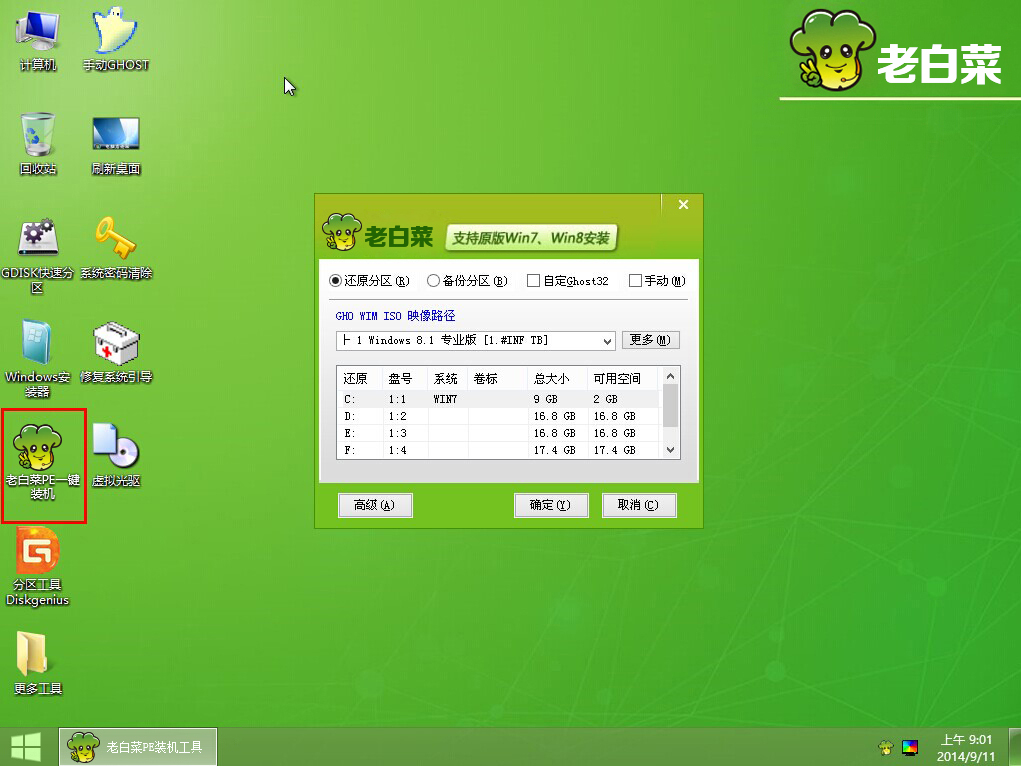Enable the 手动(M) checkbox
The image size is (1021, 766).
pos(636,281)
